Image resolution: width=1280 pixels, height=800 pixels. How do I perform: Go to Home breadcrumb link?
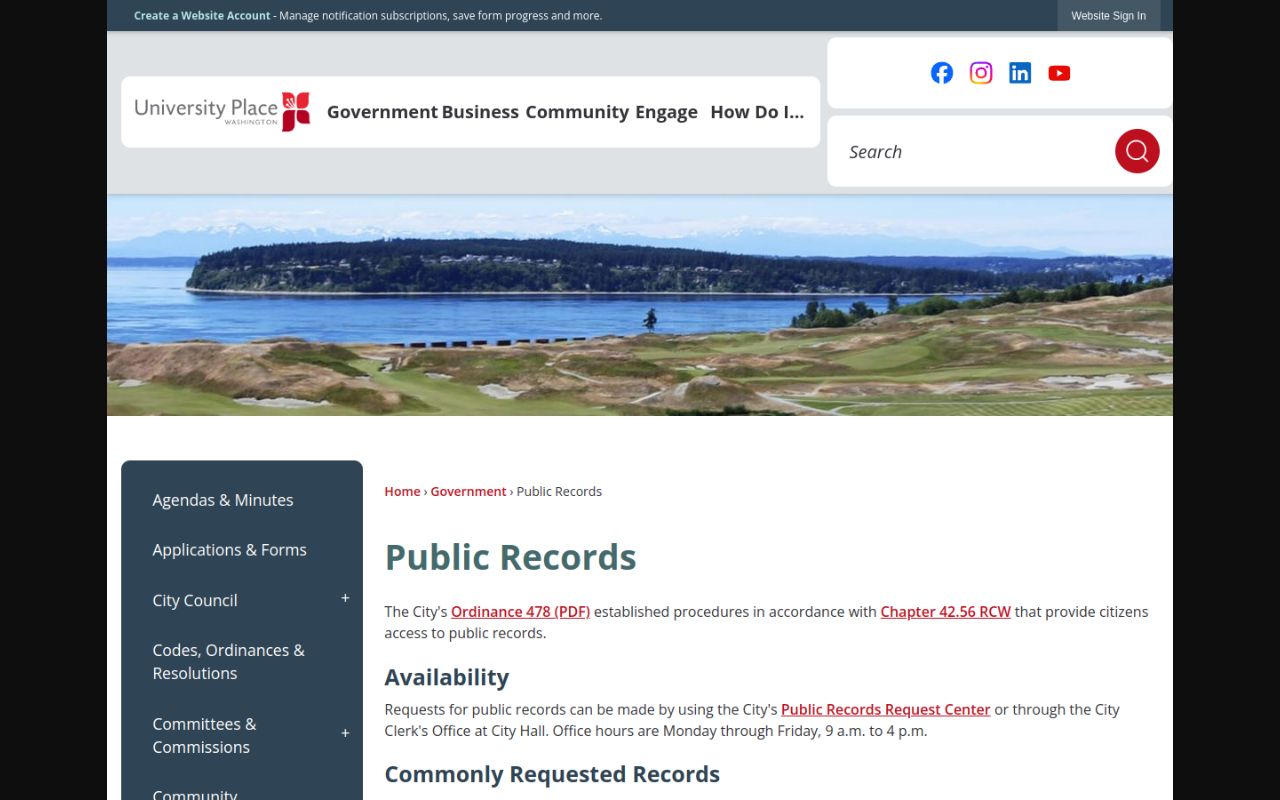(402, 491)
